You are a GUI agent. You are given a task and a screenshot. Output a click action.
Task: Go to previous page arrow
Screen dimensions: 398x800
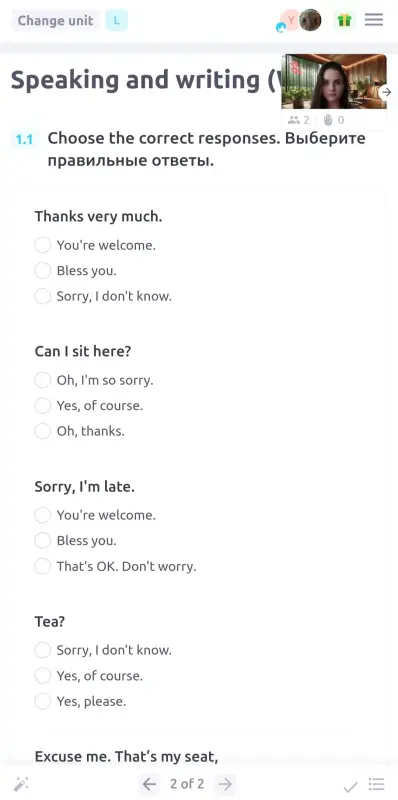tap(149, 784)
